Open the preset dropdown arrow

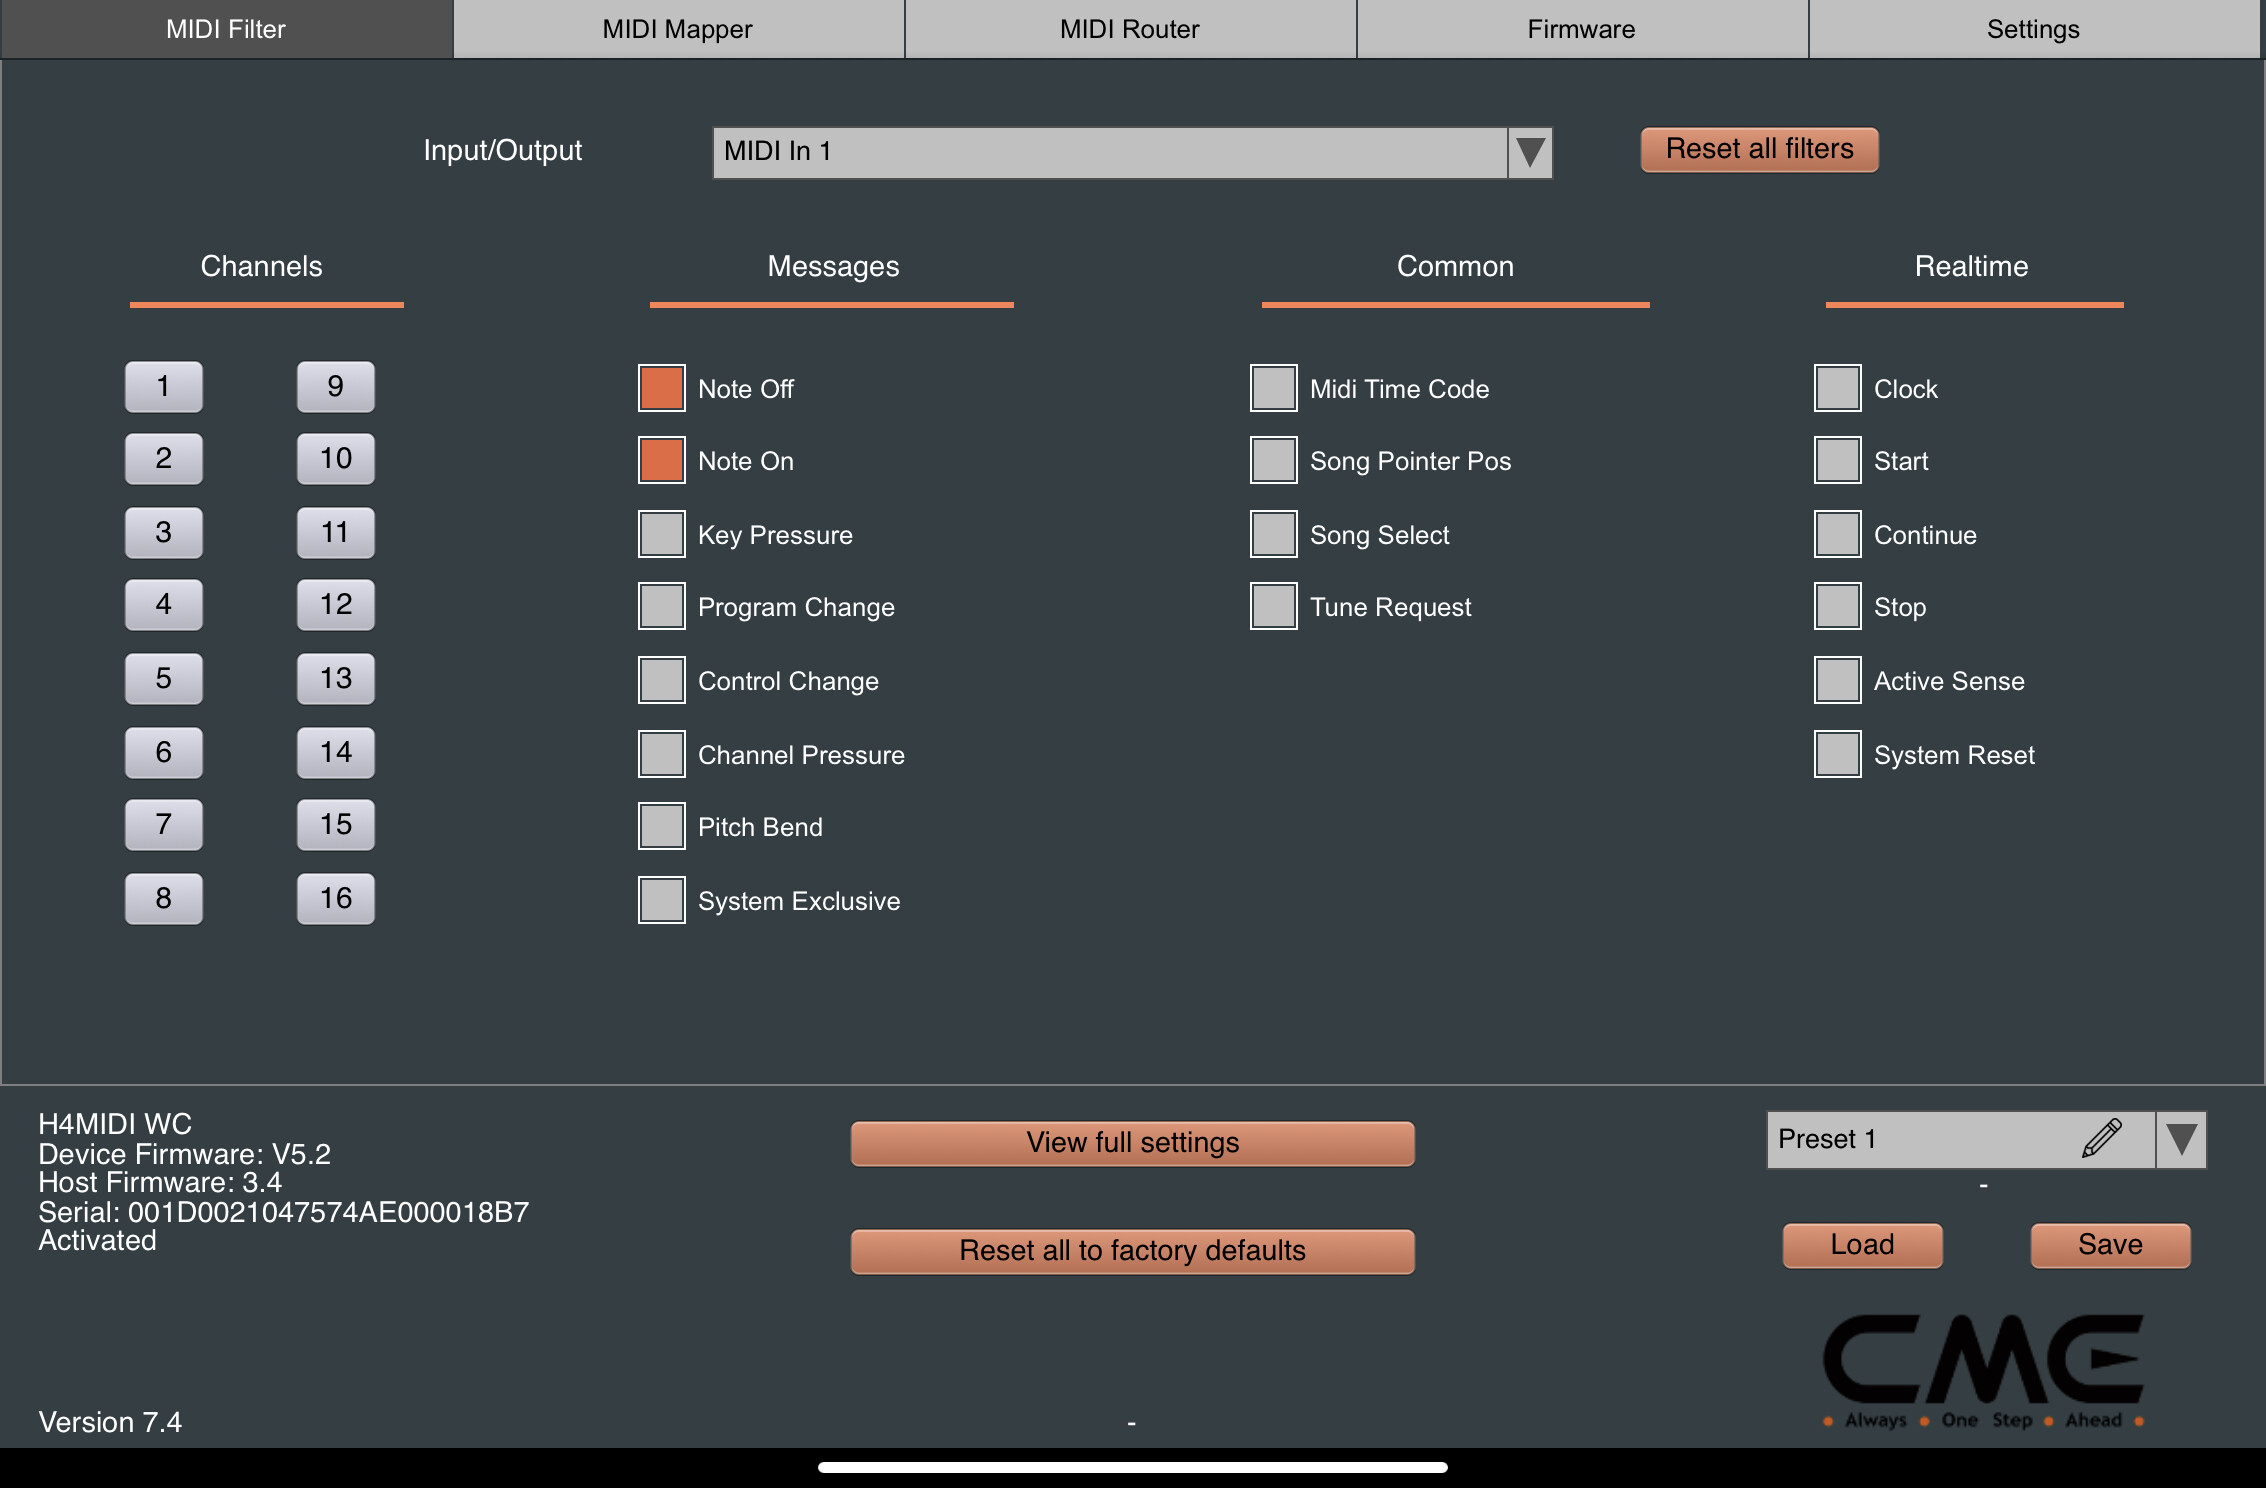click(2181, 1139)
